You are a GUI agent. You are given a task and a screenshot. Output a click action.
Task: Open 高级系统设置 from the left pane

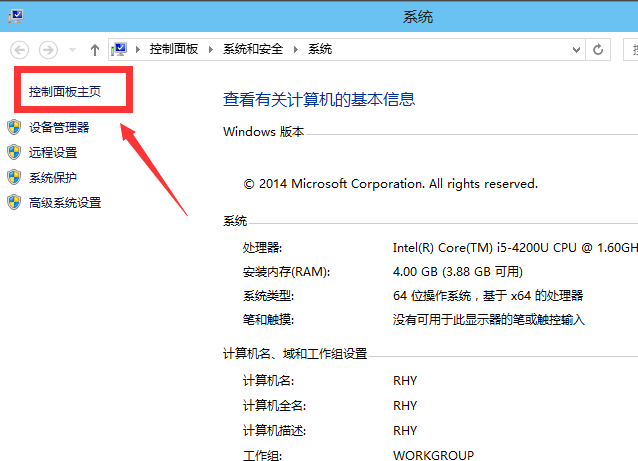tap(65, 203)
